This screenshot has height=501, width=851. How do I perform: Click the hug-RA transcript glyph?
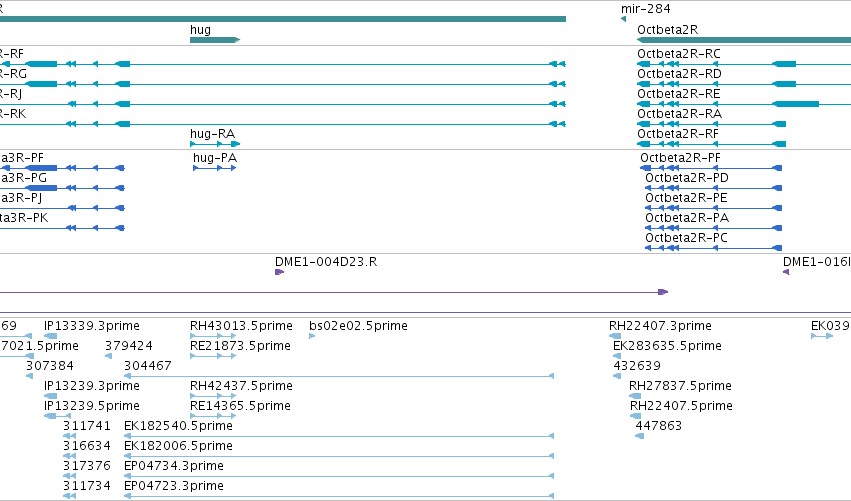pos(215,144)
